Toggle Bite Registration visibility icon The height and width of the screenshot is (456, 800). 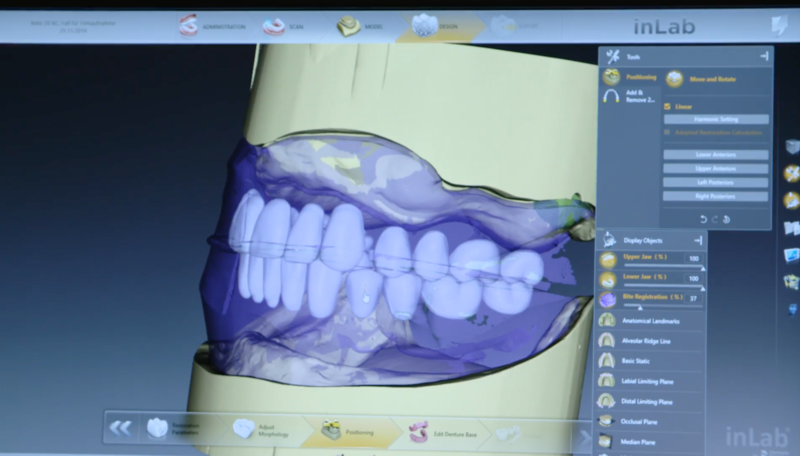tap(608, 298)
